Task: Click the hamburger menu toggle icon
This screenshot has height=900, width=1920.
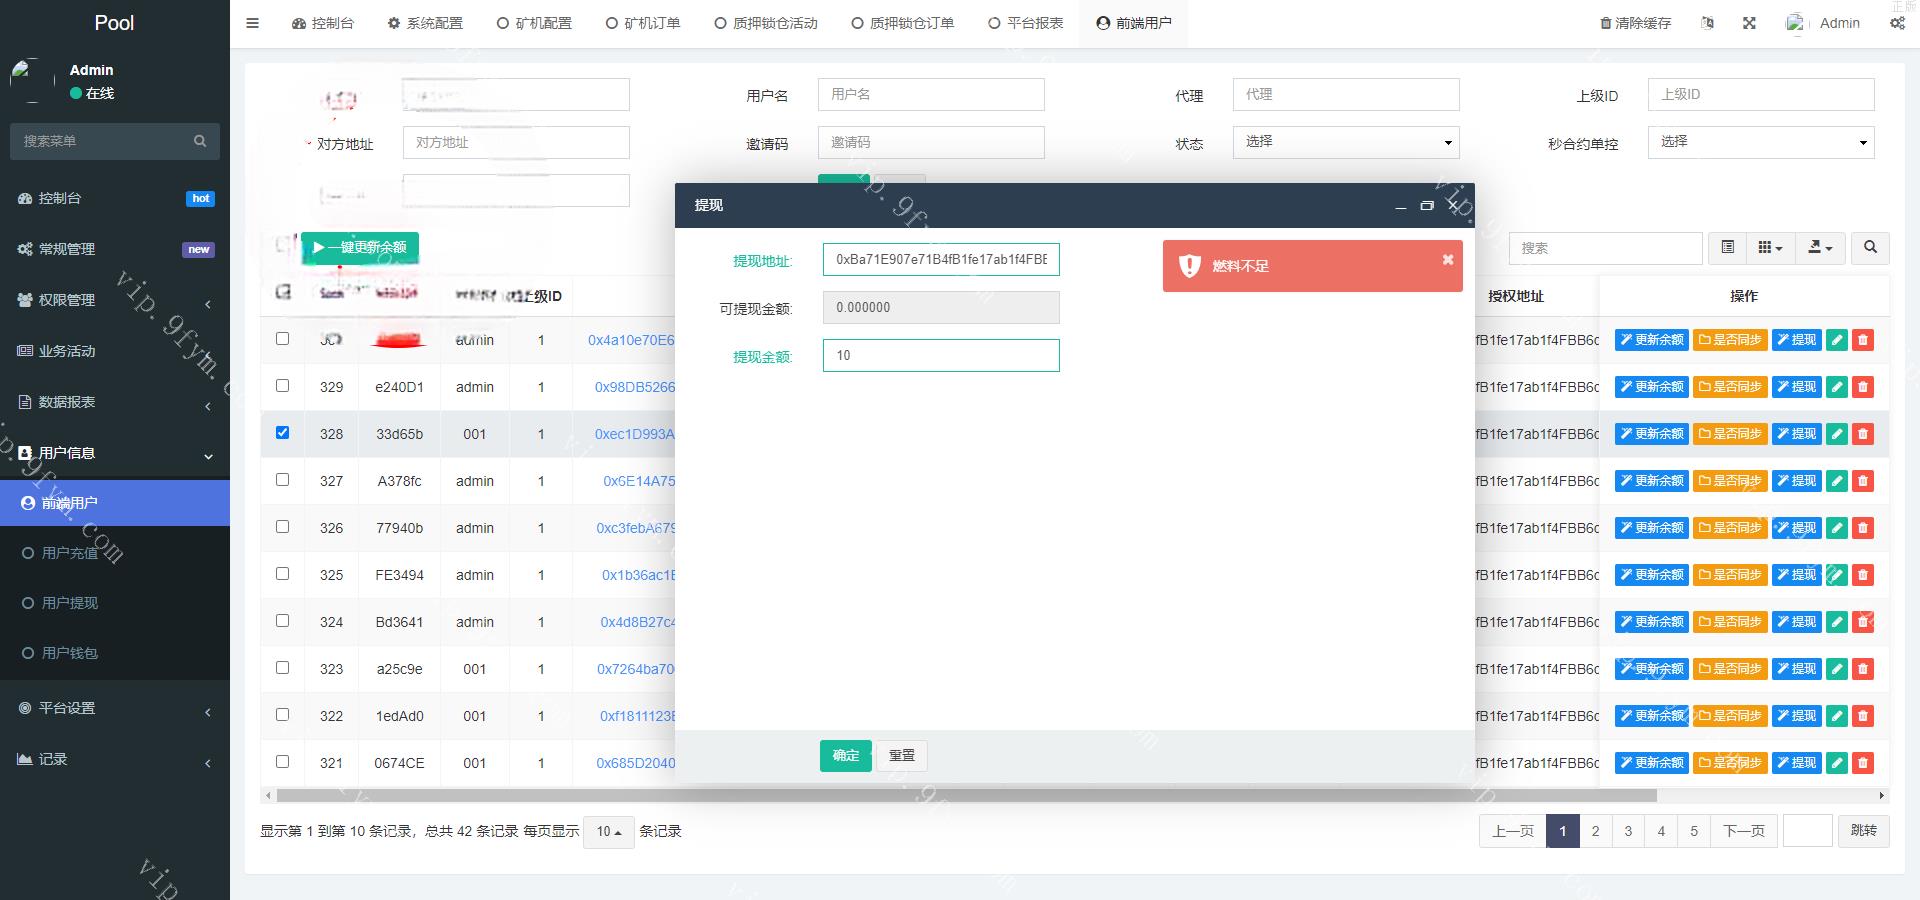Action: [252, 23]
